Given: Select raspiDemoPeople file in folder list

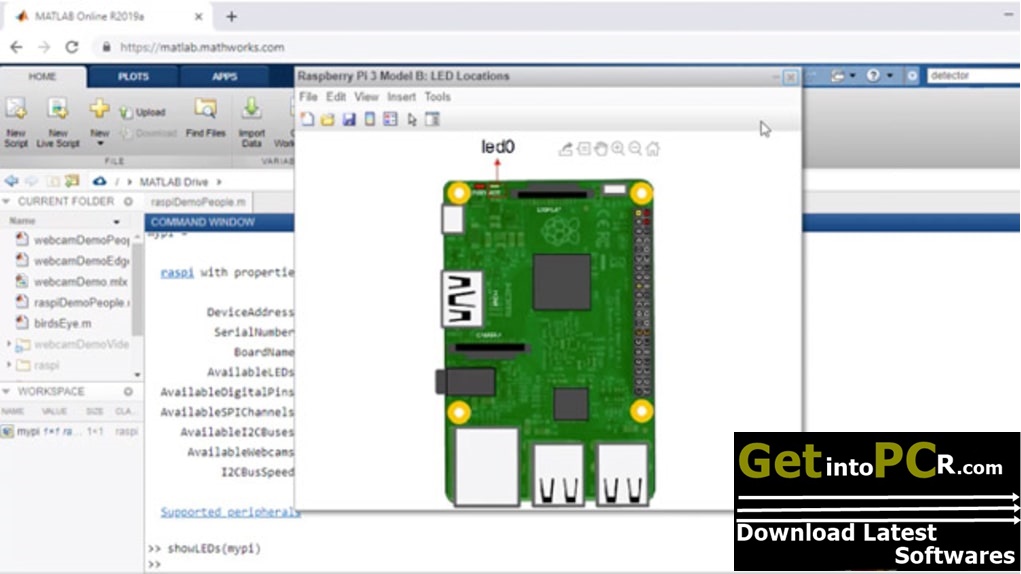Looking at the screenshot, I should tap(73, 302).
